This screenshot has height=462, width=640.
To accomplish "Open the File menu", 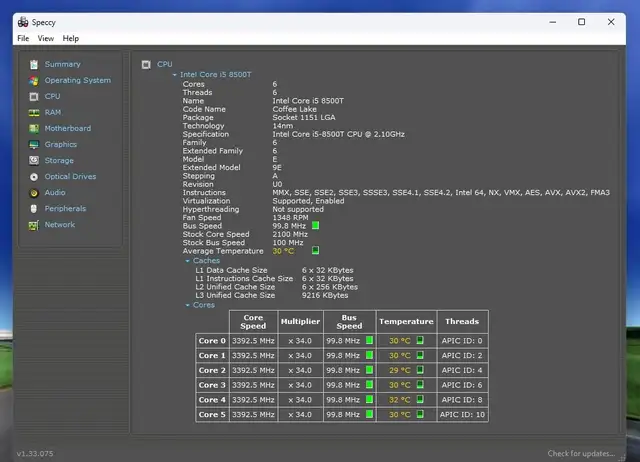I will tap(23, 38).
